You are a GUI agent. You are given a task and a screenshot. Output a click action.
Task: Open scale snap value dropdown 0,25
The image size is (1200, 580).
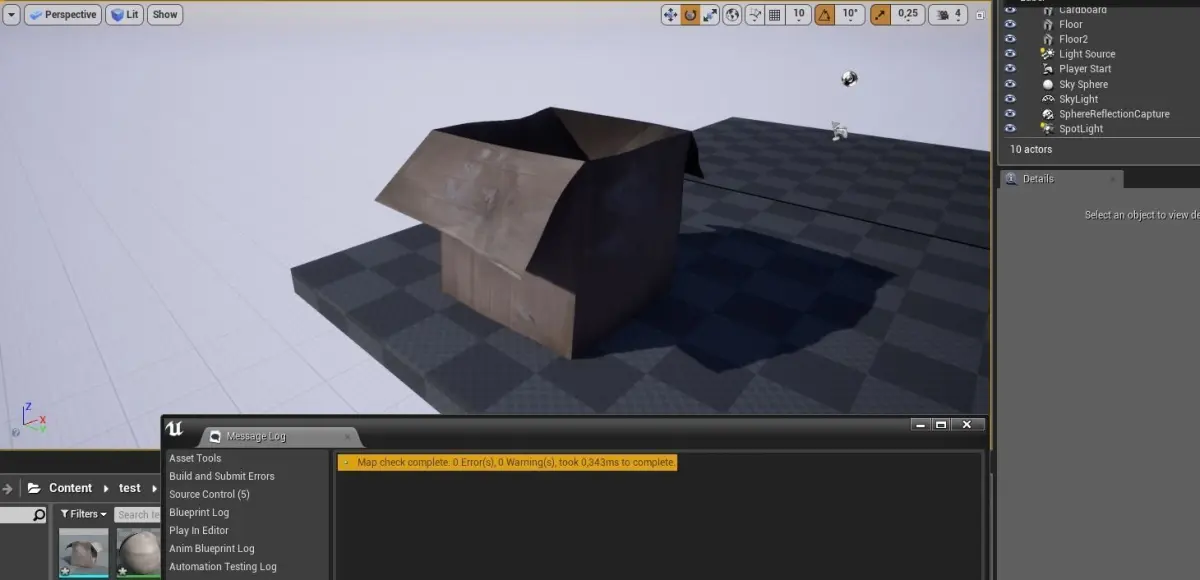click(908, 15)
